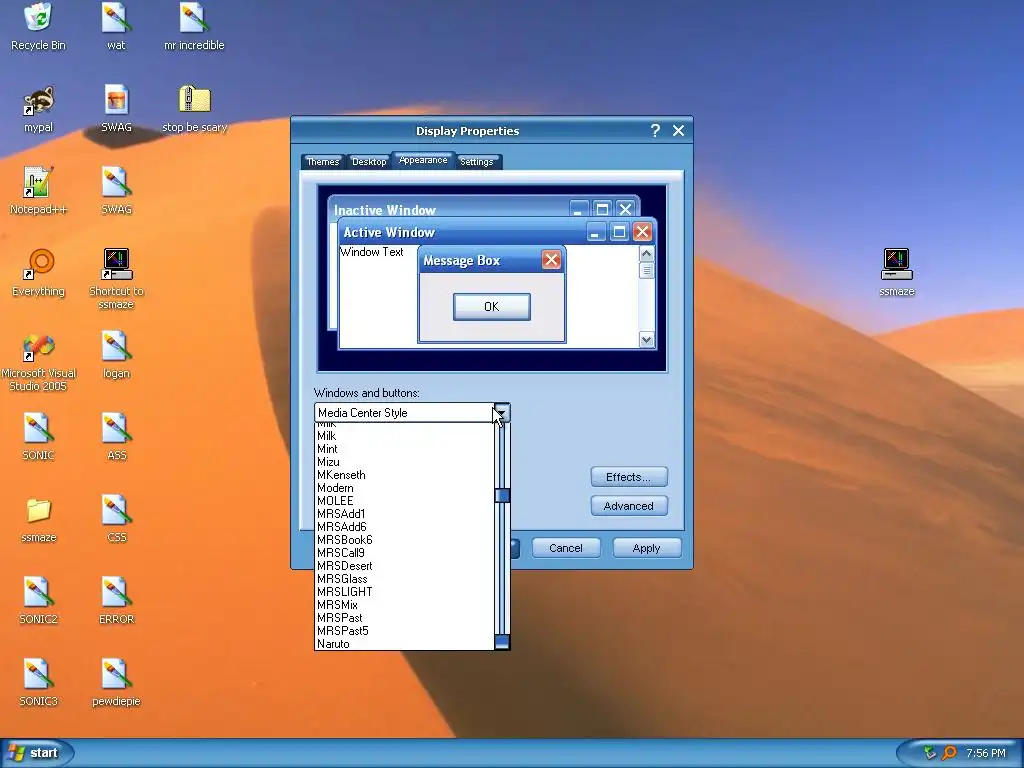The height and width of the screenshot is (768, 1024).
Task: Click the style list scroll down arrow
Action: click(x=502, y=642)
